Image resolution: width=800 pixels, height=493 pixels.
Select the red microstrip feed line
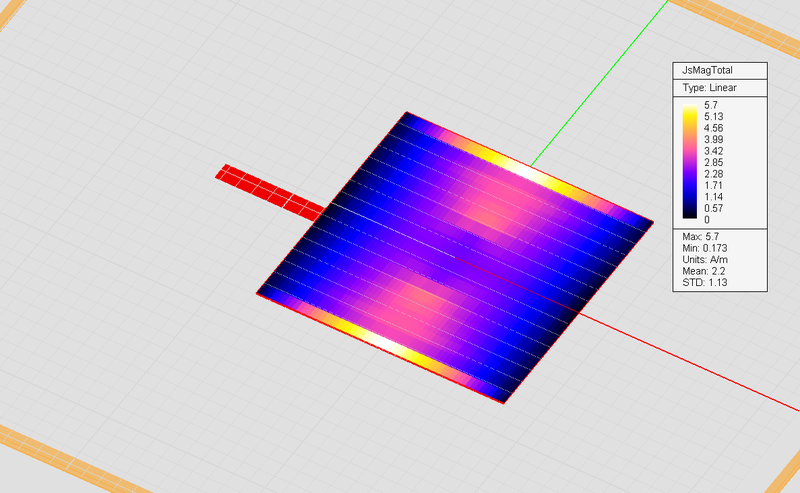[269, 192]
